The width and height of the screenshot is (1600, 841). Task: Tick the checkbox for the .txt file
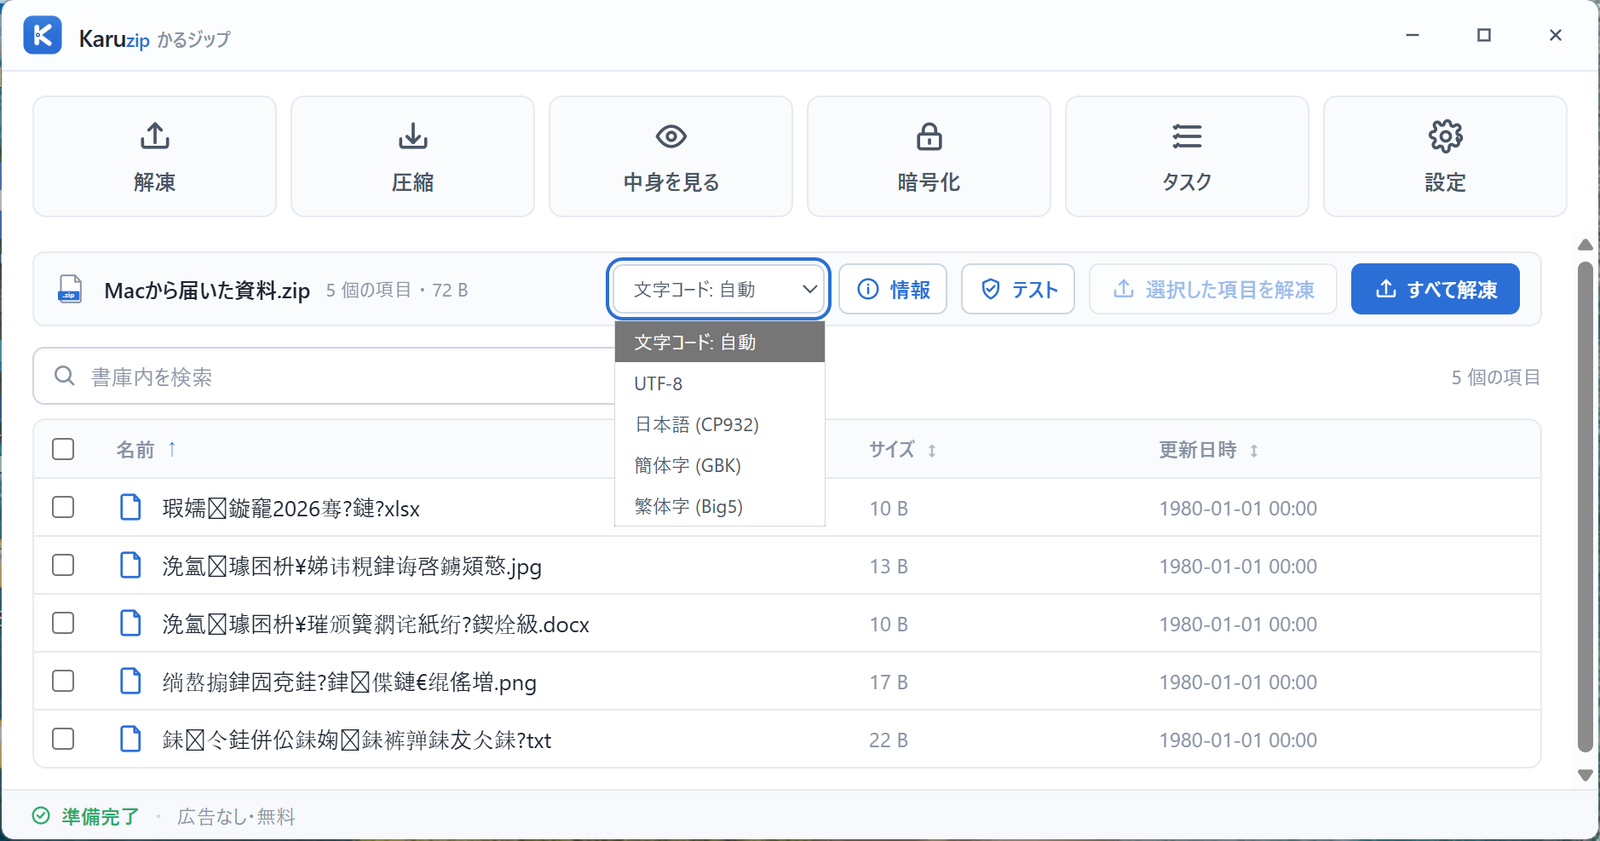point(63,739)
